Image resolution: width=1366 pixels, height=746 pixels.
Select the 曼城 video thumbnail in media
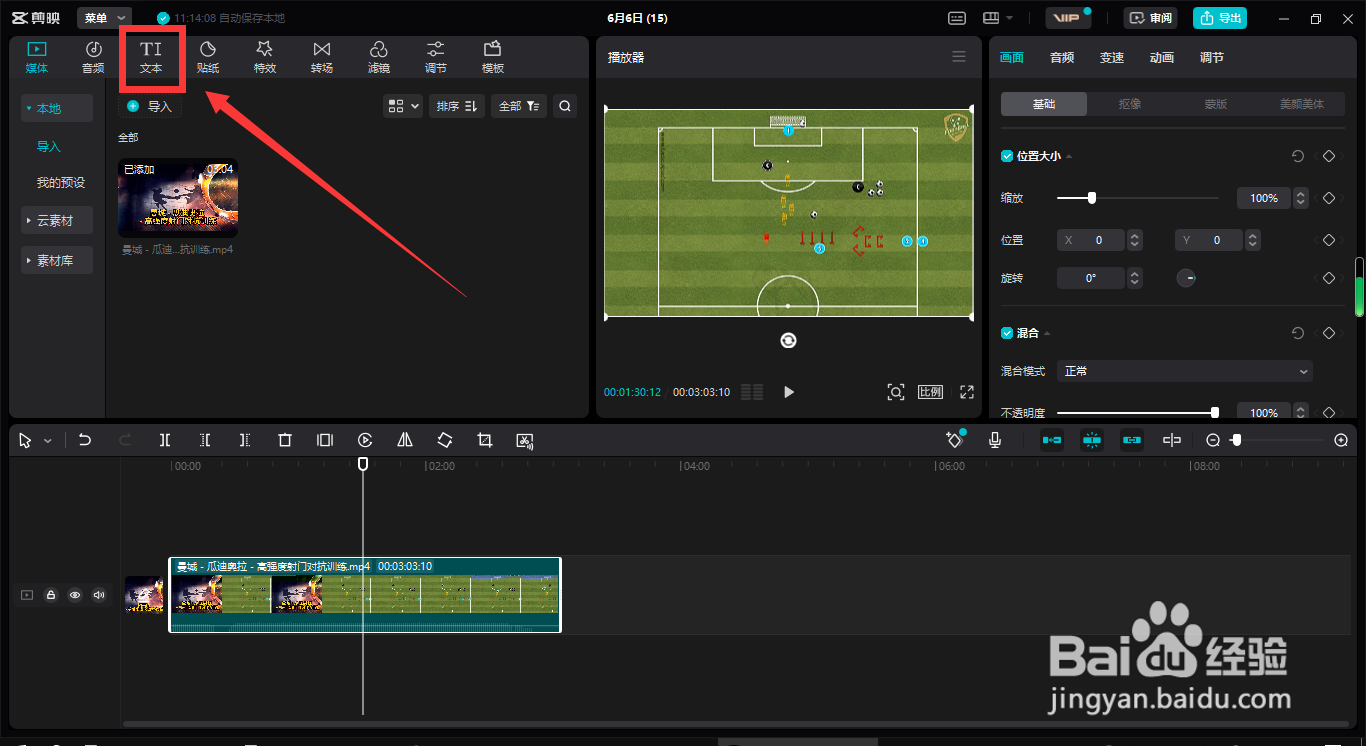(178, 198)
